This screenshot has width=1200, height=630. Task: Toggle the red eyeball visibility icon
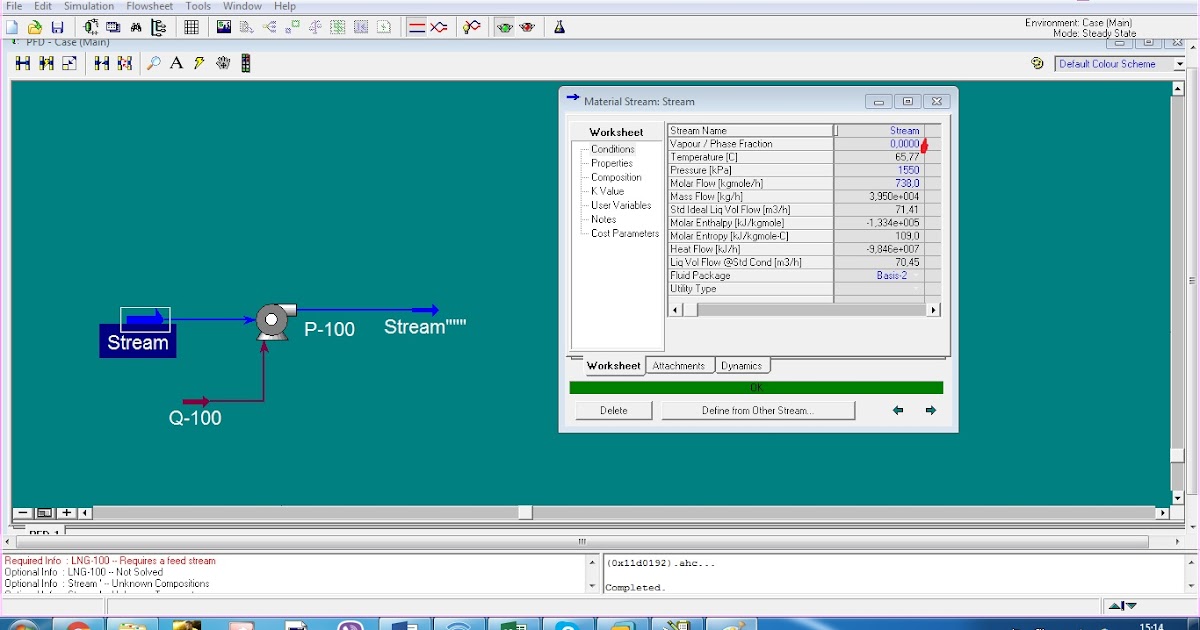coord(527,27)
